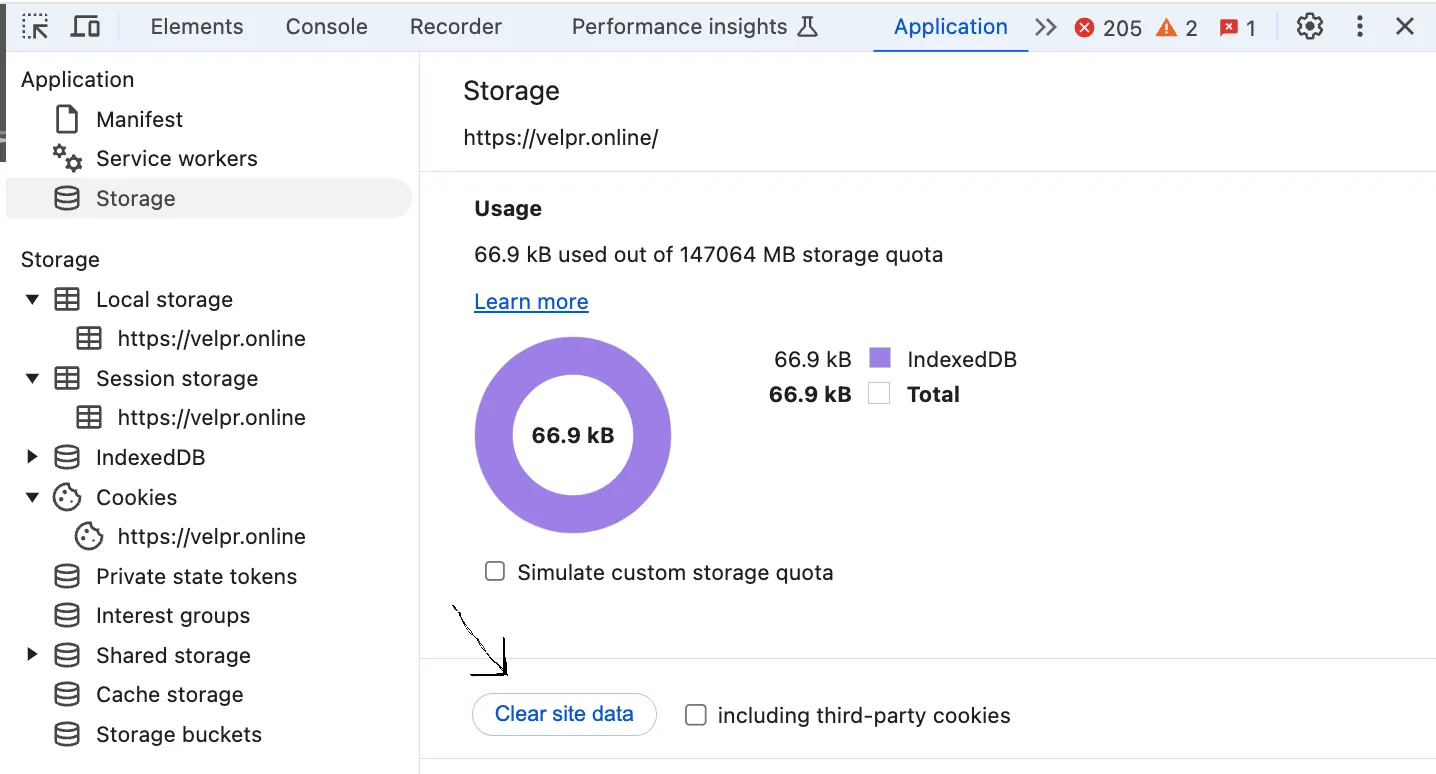This screenshot has width=1436, height=774.
Task: Open the Performance insights tab
Action: (x=694, y=27)
